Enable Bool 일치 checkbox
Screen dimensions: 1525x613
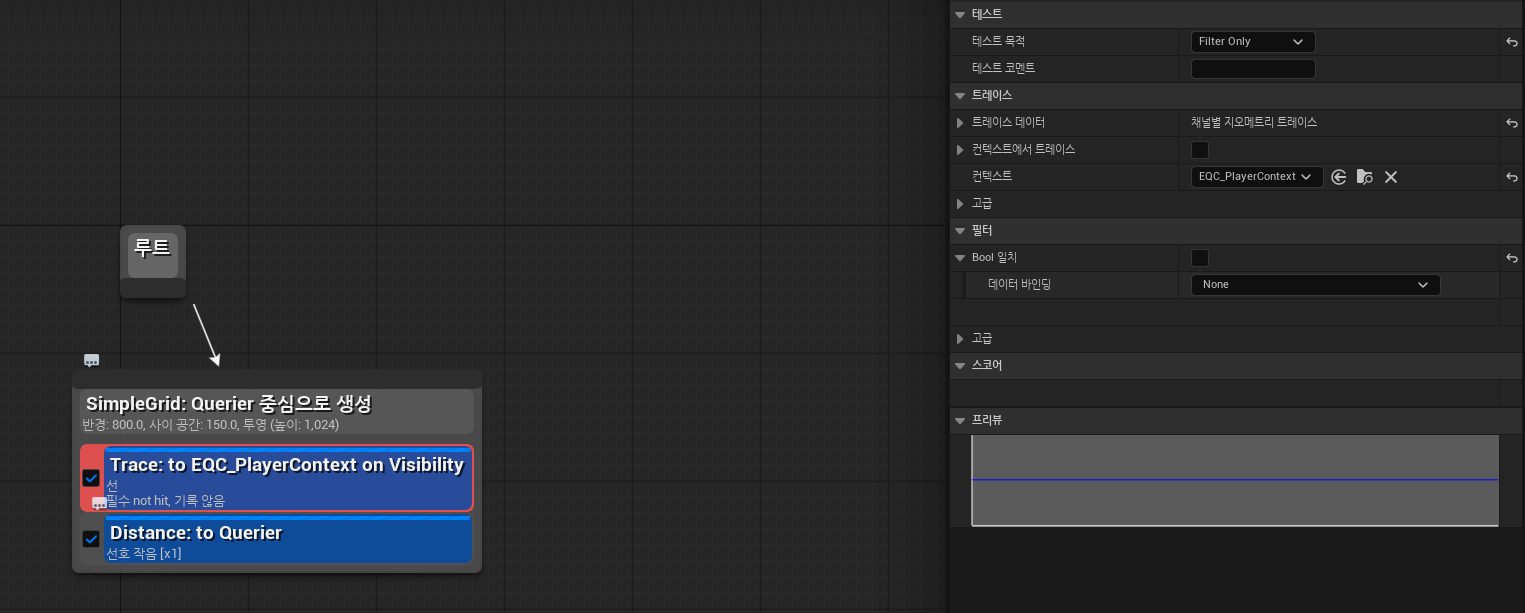pos(1200,258)
